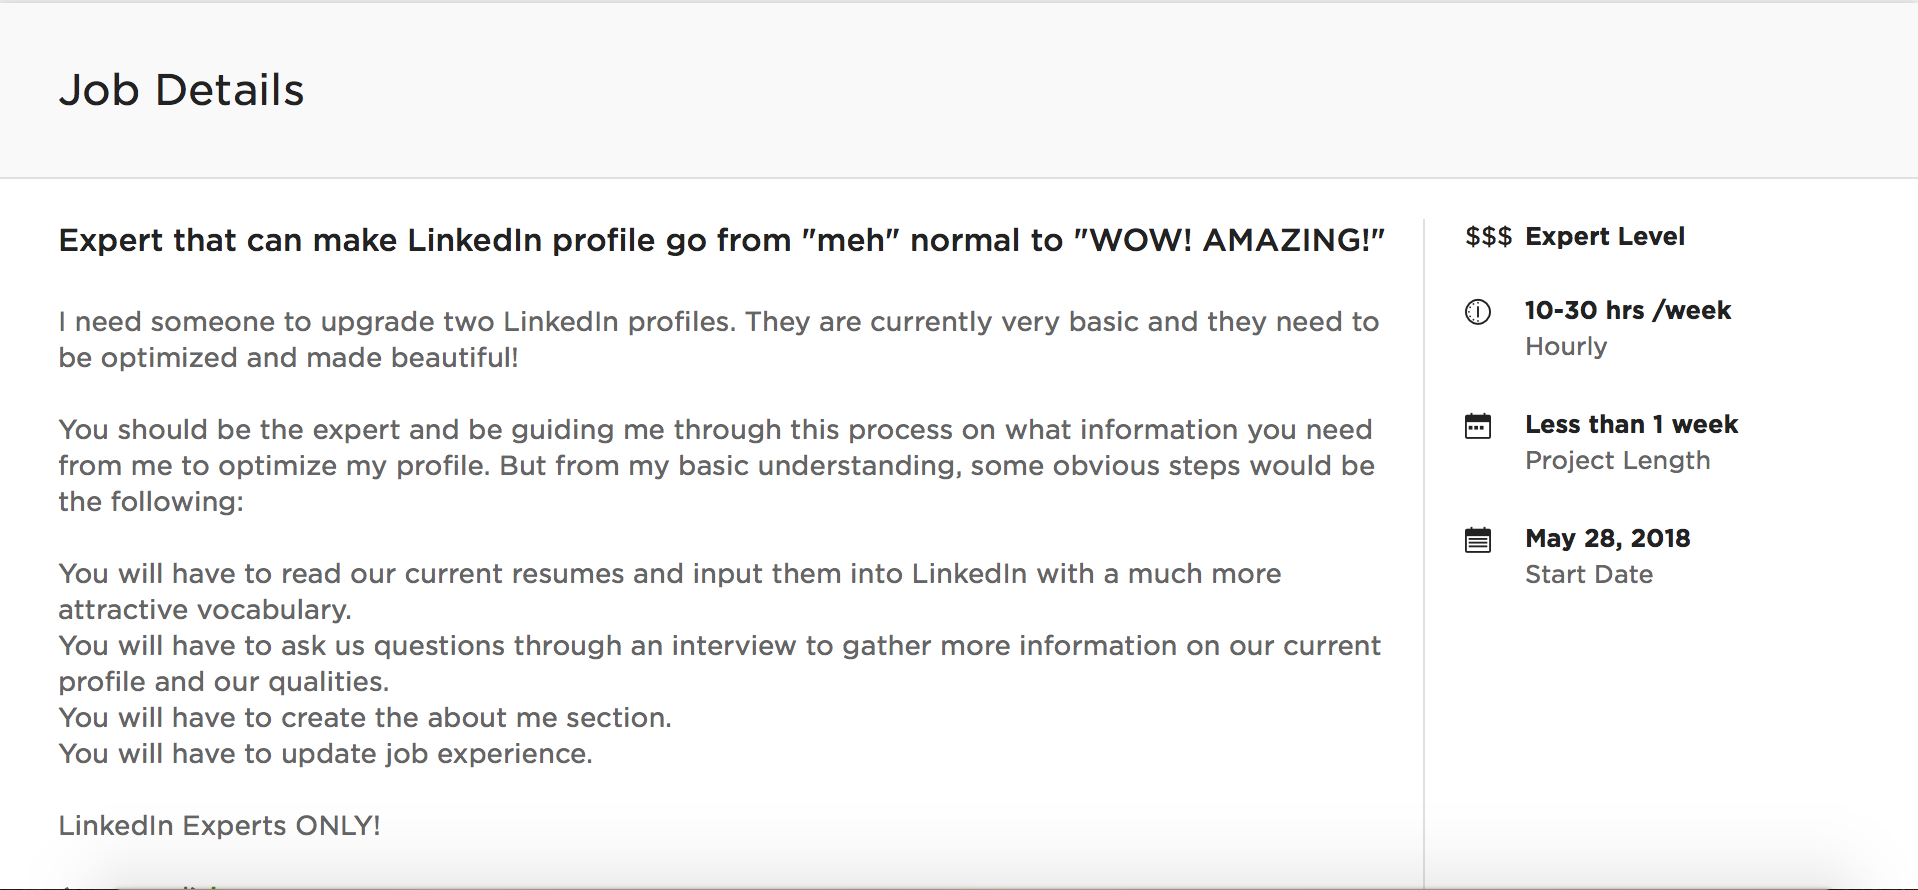The width and height of the screenshot is (1918, 890).
Task: Click the 'LinkedIn Experts ONLY!' text
Action: click(x=219, y=825)
